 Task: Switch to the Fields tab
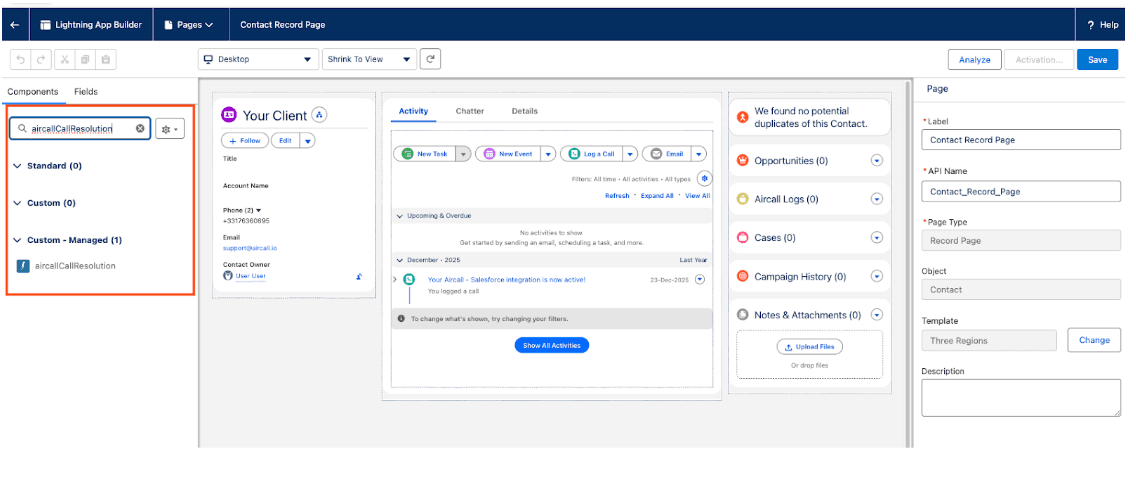click(x=86, y=92)
